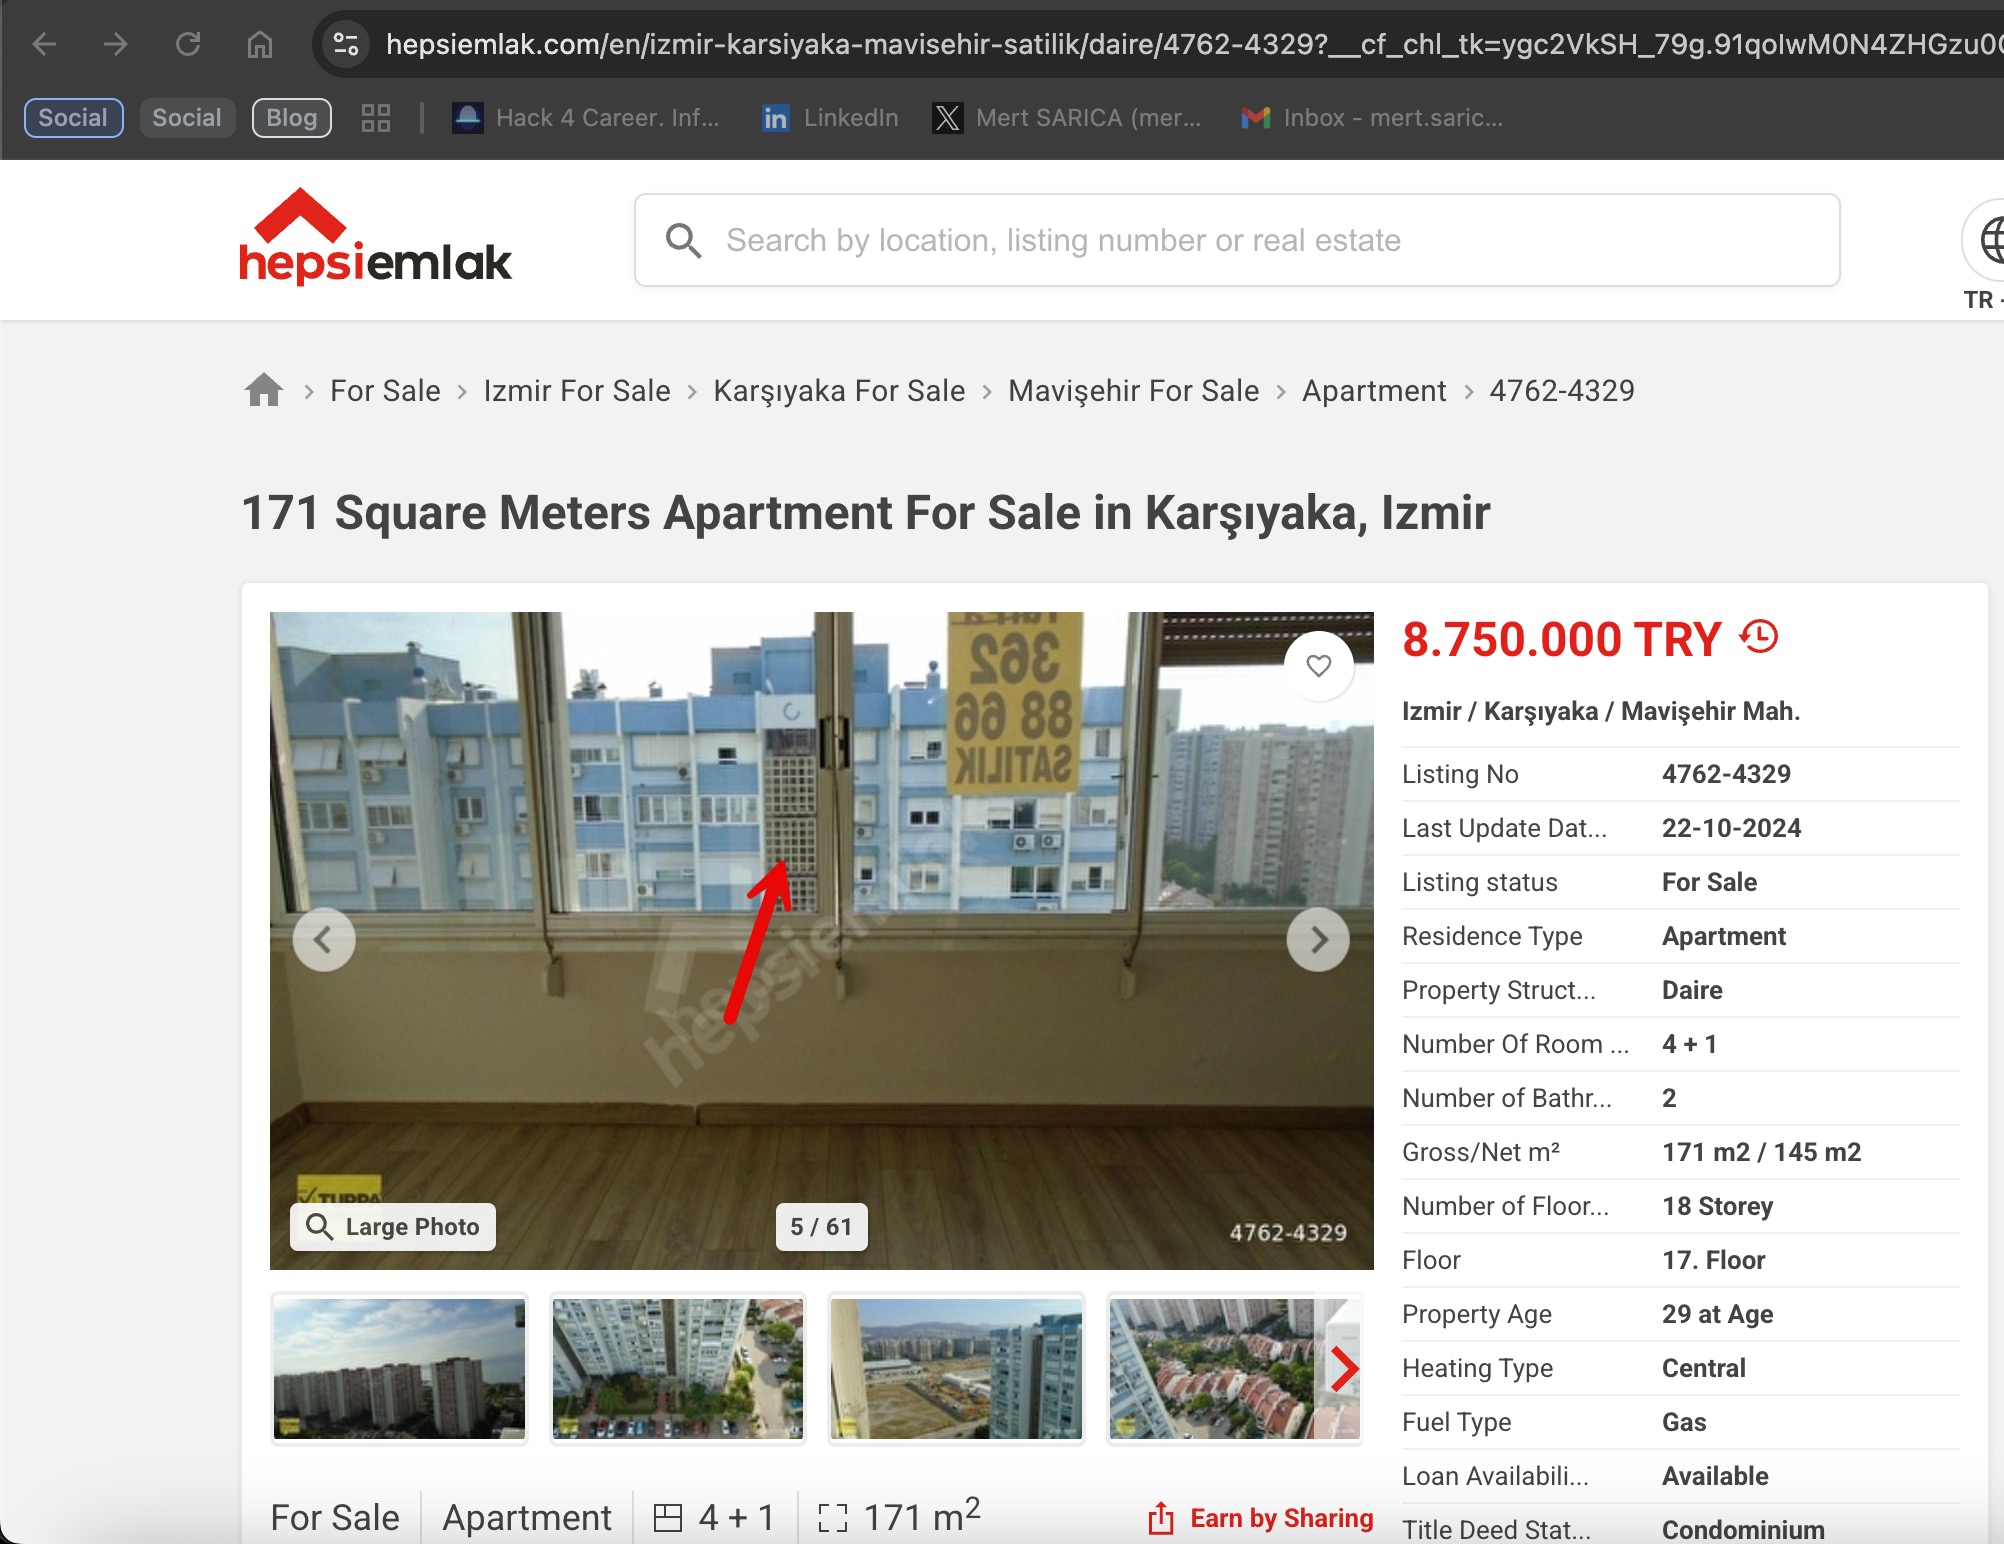Click the first aerial photo thumbnail
This screenshot has width=2004, height=1544.
click(x=398, y=1368)
